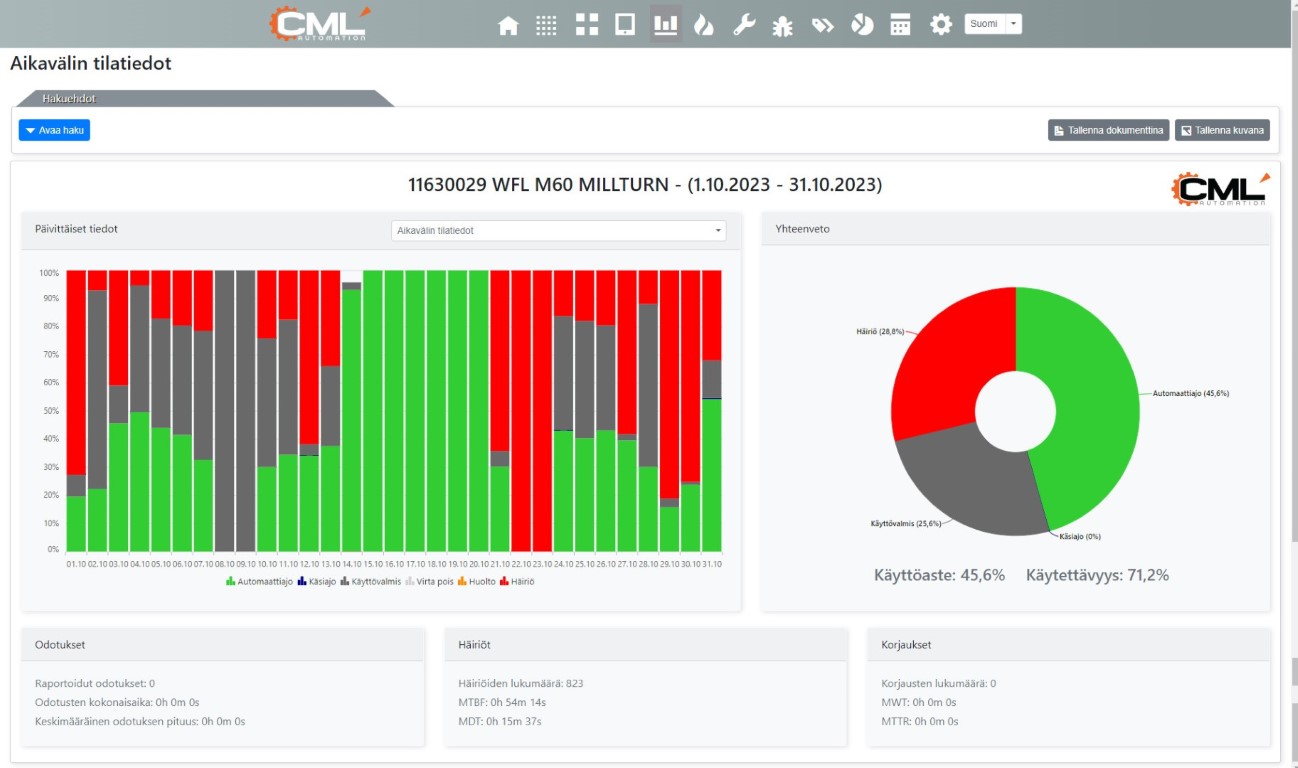Open the Suomi language dropdown
This screenshot has width=1298, height=768.
point(992,24)
